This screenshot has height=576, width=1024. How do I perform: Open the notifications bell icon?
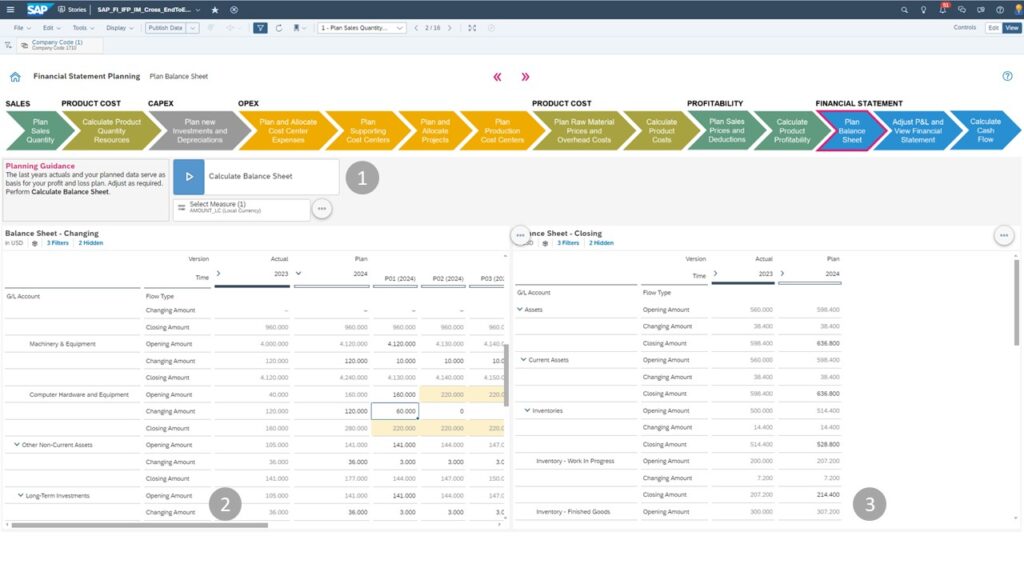coord(943,9)
